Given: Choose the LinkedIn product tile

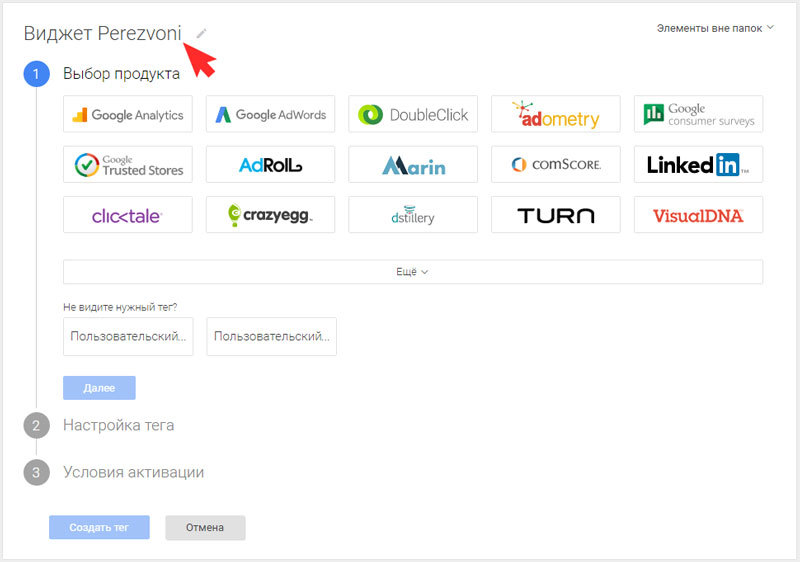Looking at the screenshot, I should pos(698,165).
